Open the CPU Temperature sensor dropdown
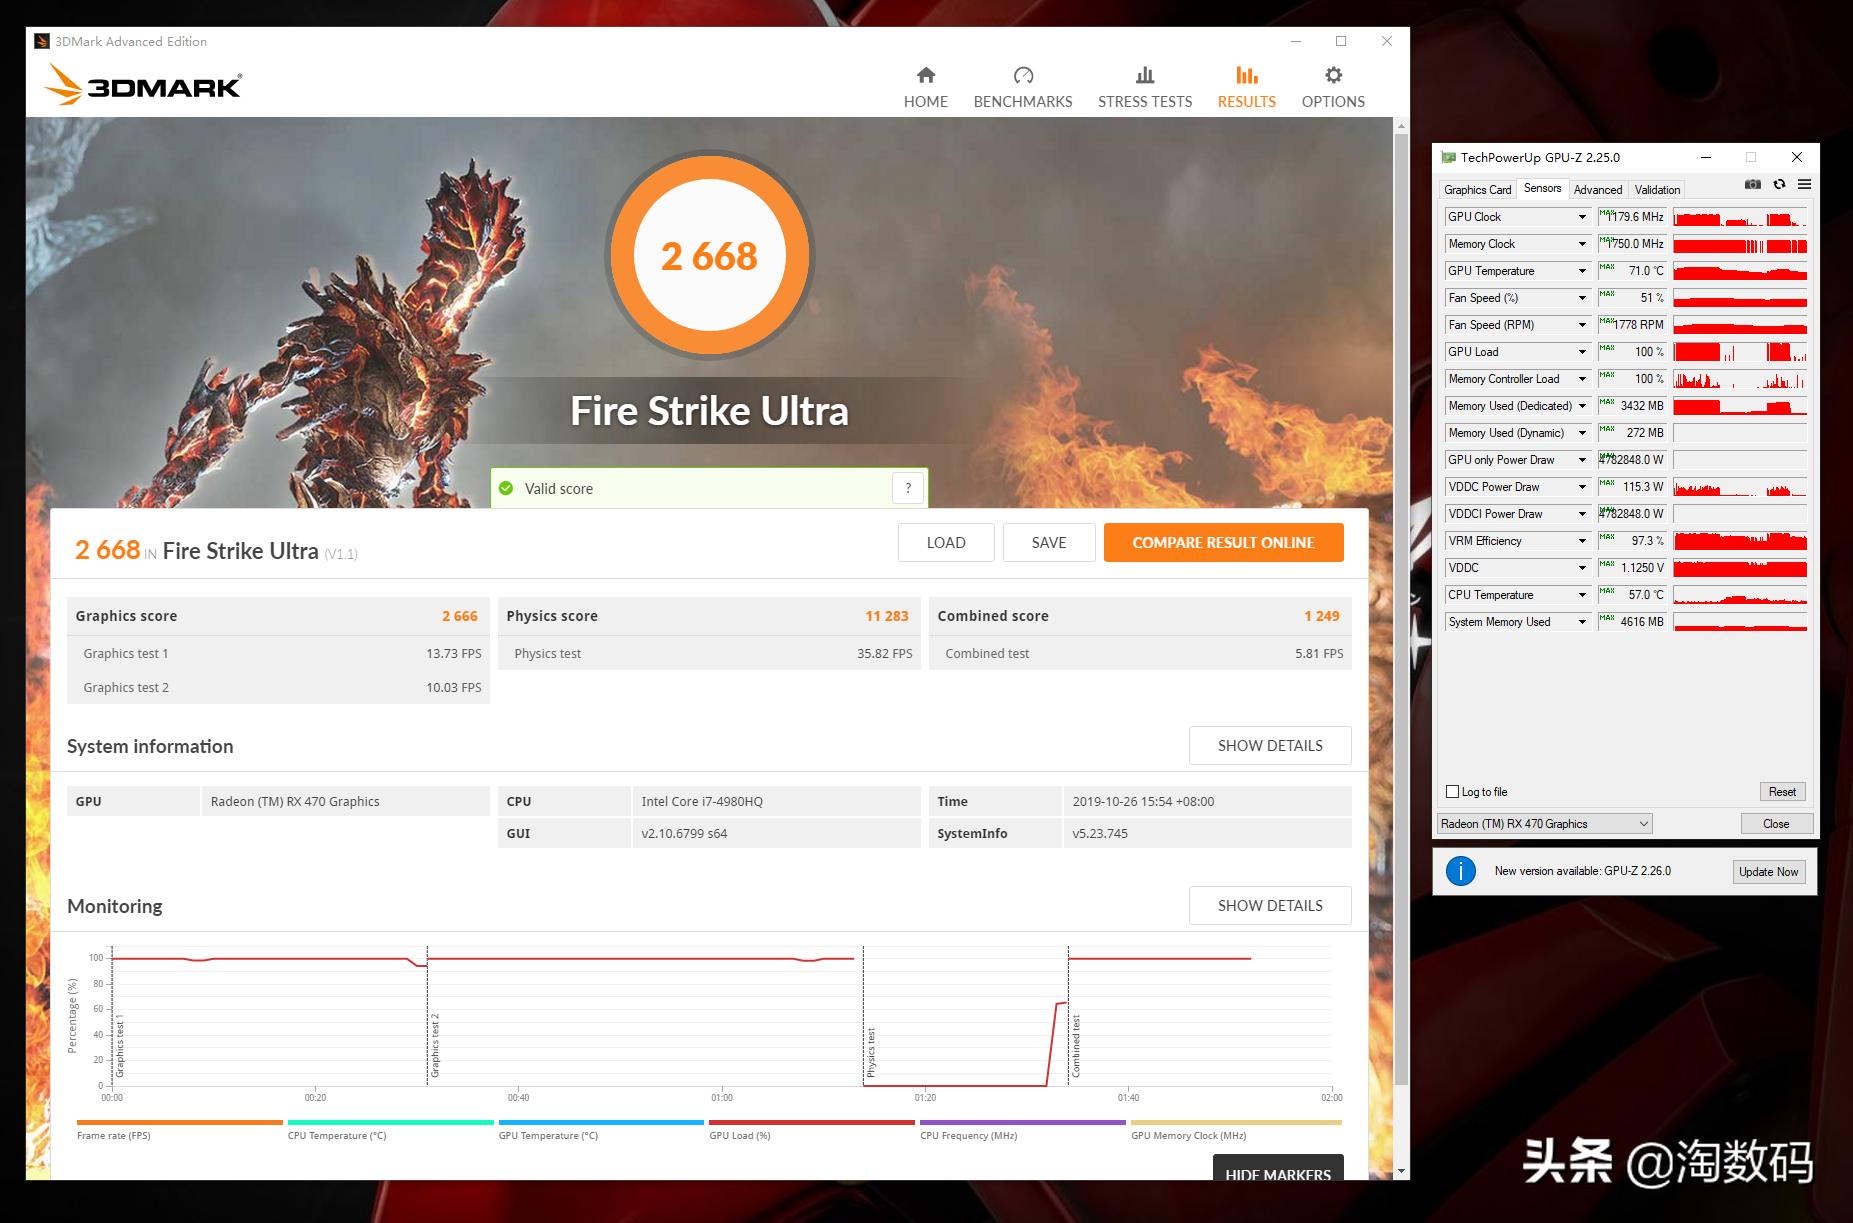The width and height of the screenshot is (1853, 1223). (1582, 595)
